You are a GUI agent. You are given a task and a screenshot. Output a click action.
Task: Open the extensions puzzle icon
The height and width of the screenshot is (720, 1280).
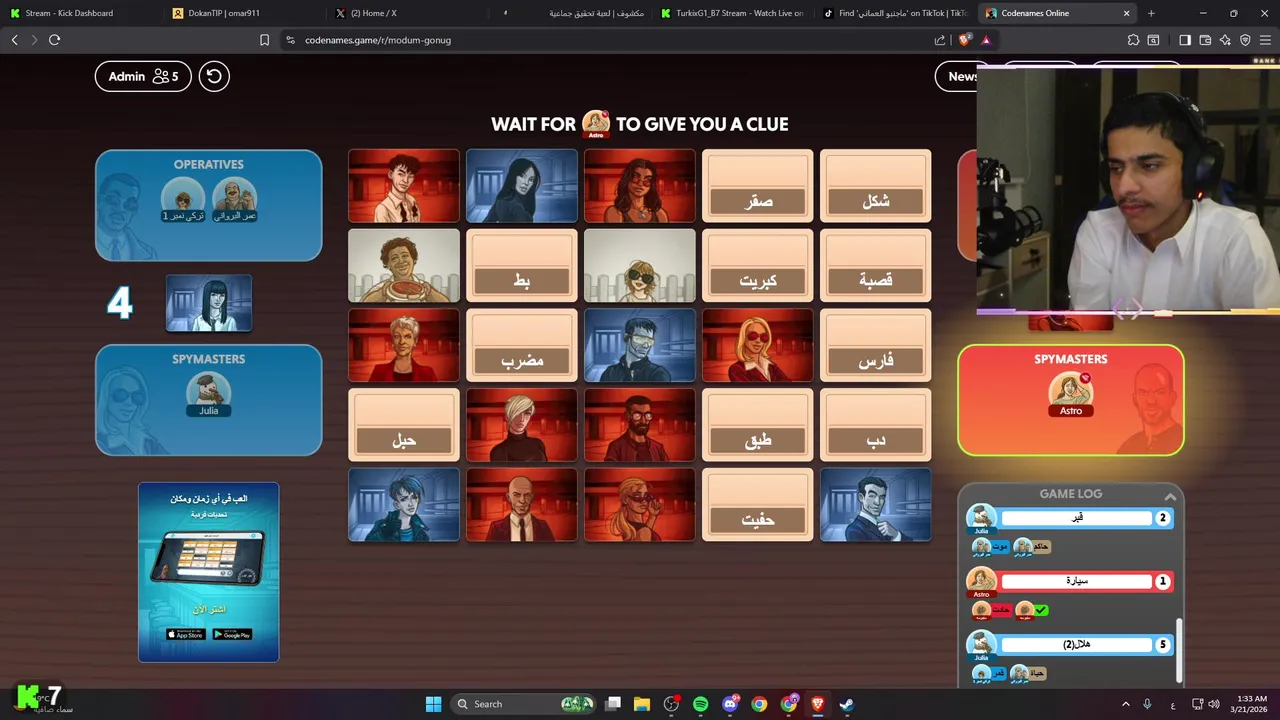click(1133, 40)
